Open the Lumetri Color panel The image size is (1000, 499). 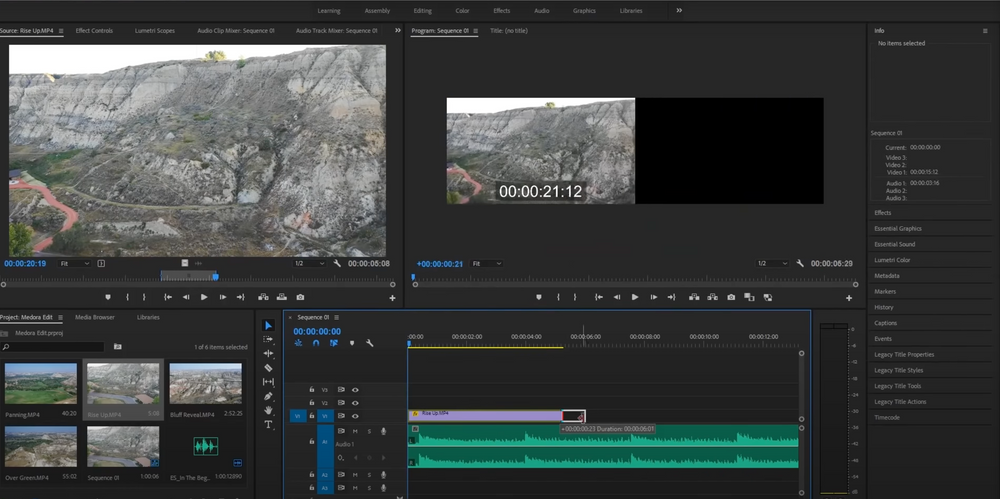[892, 260]
